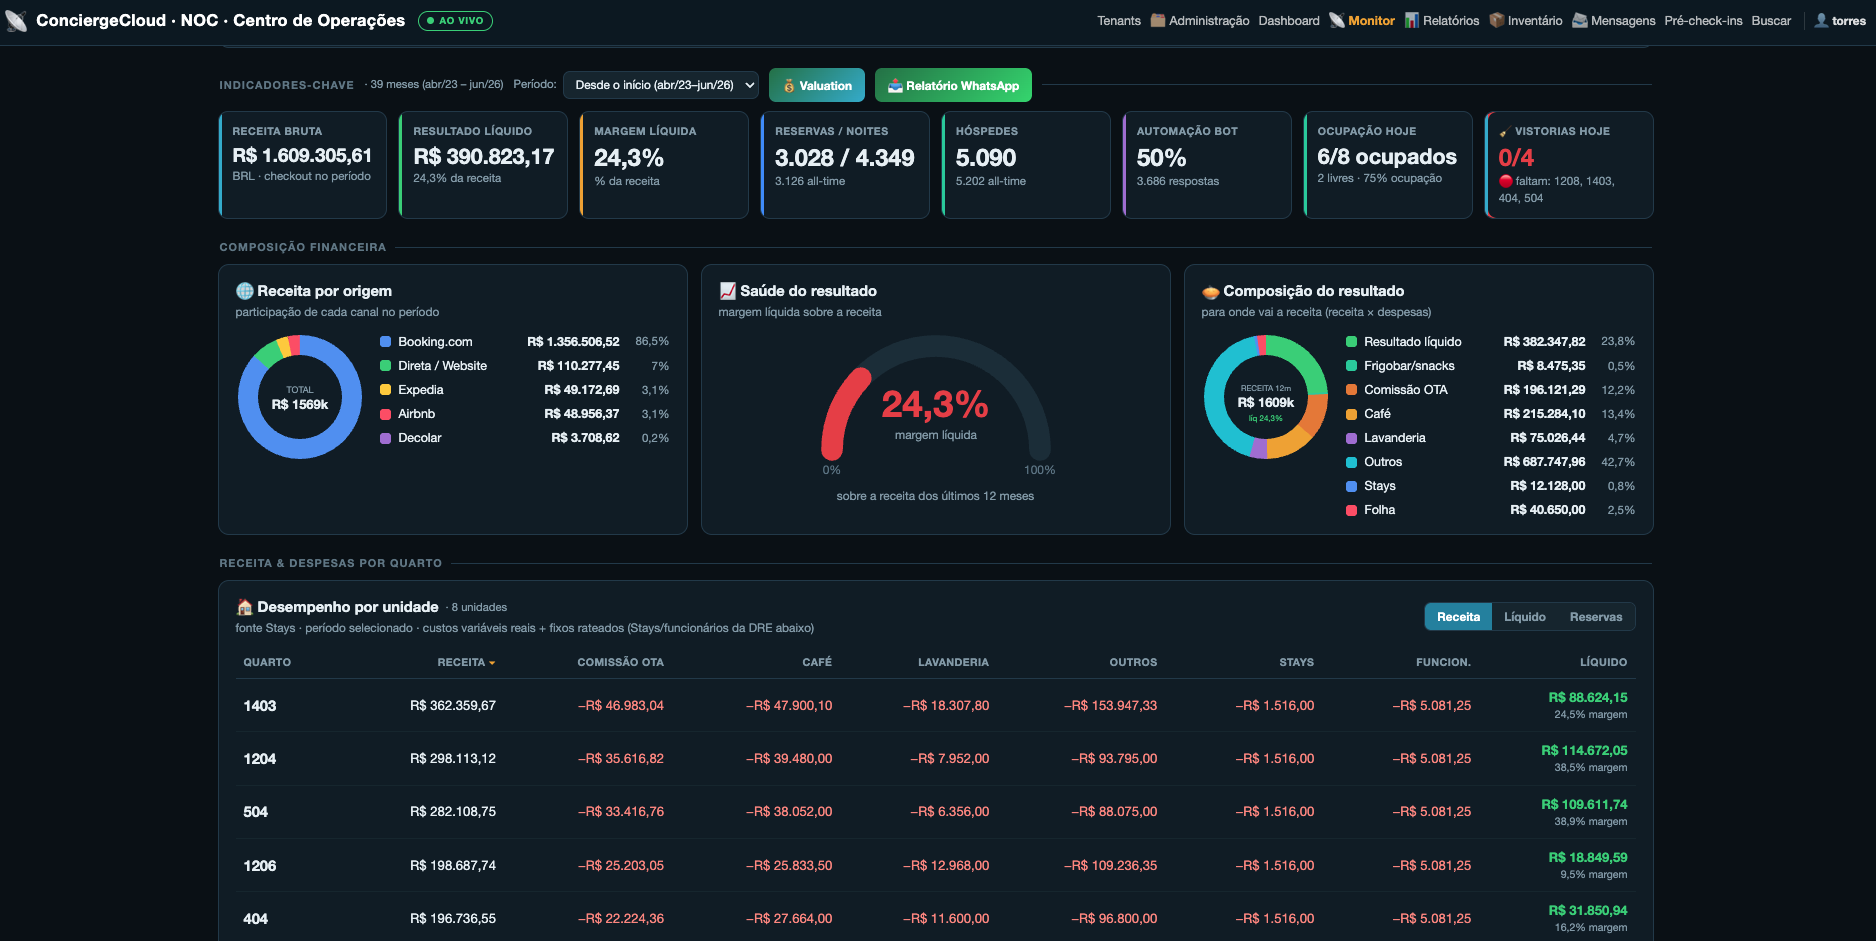This screenshot has width=1876, height=941.
Task: Sort table by LÍQUIDO column header
Action: pos(1603,662)
